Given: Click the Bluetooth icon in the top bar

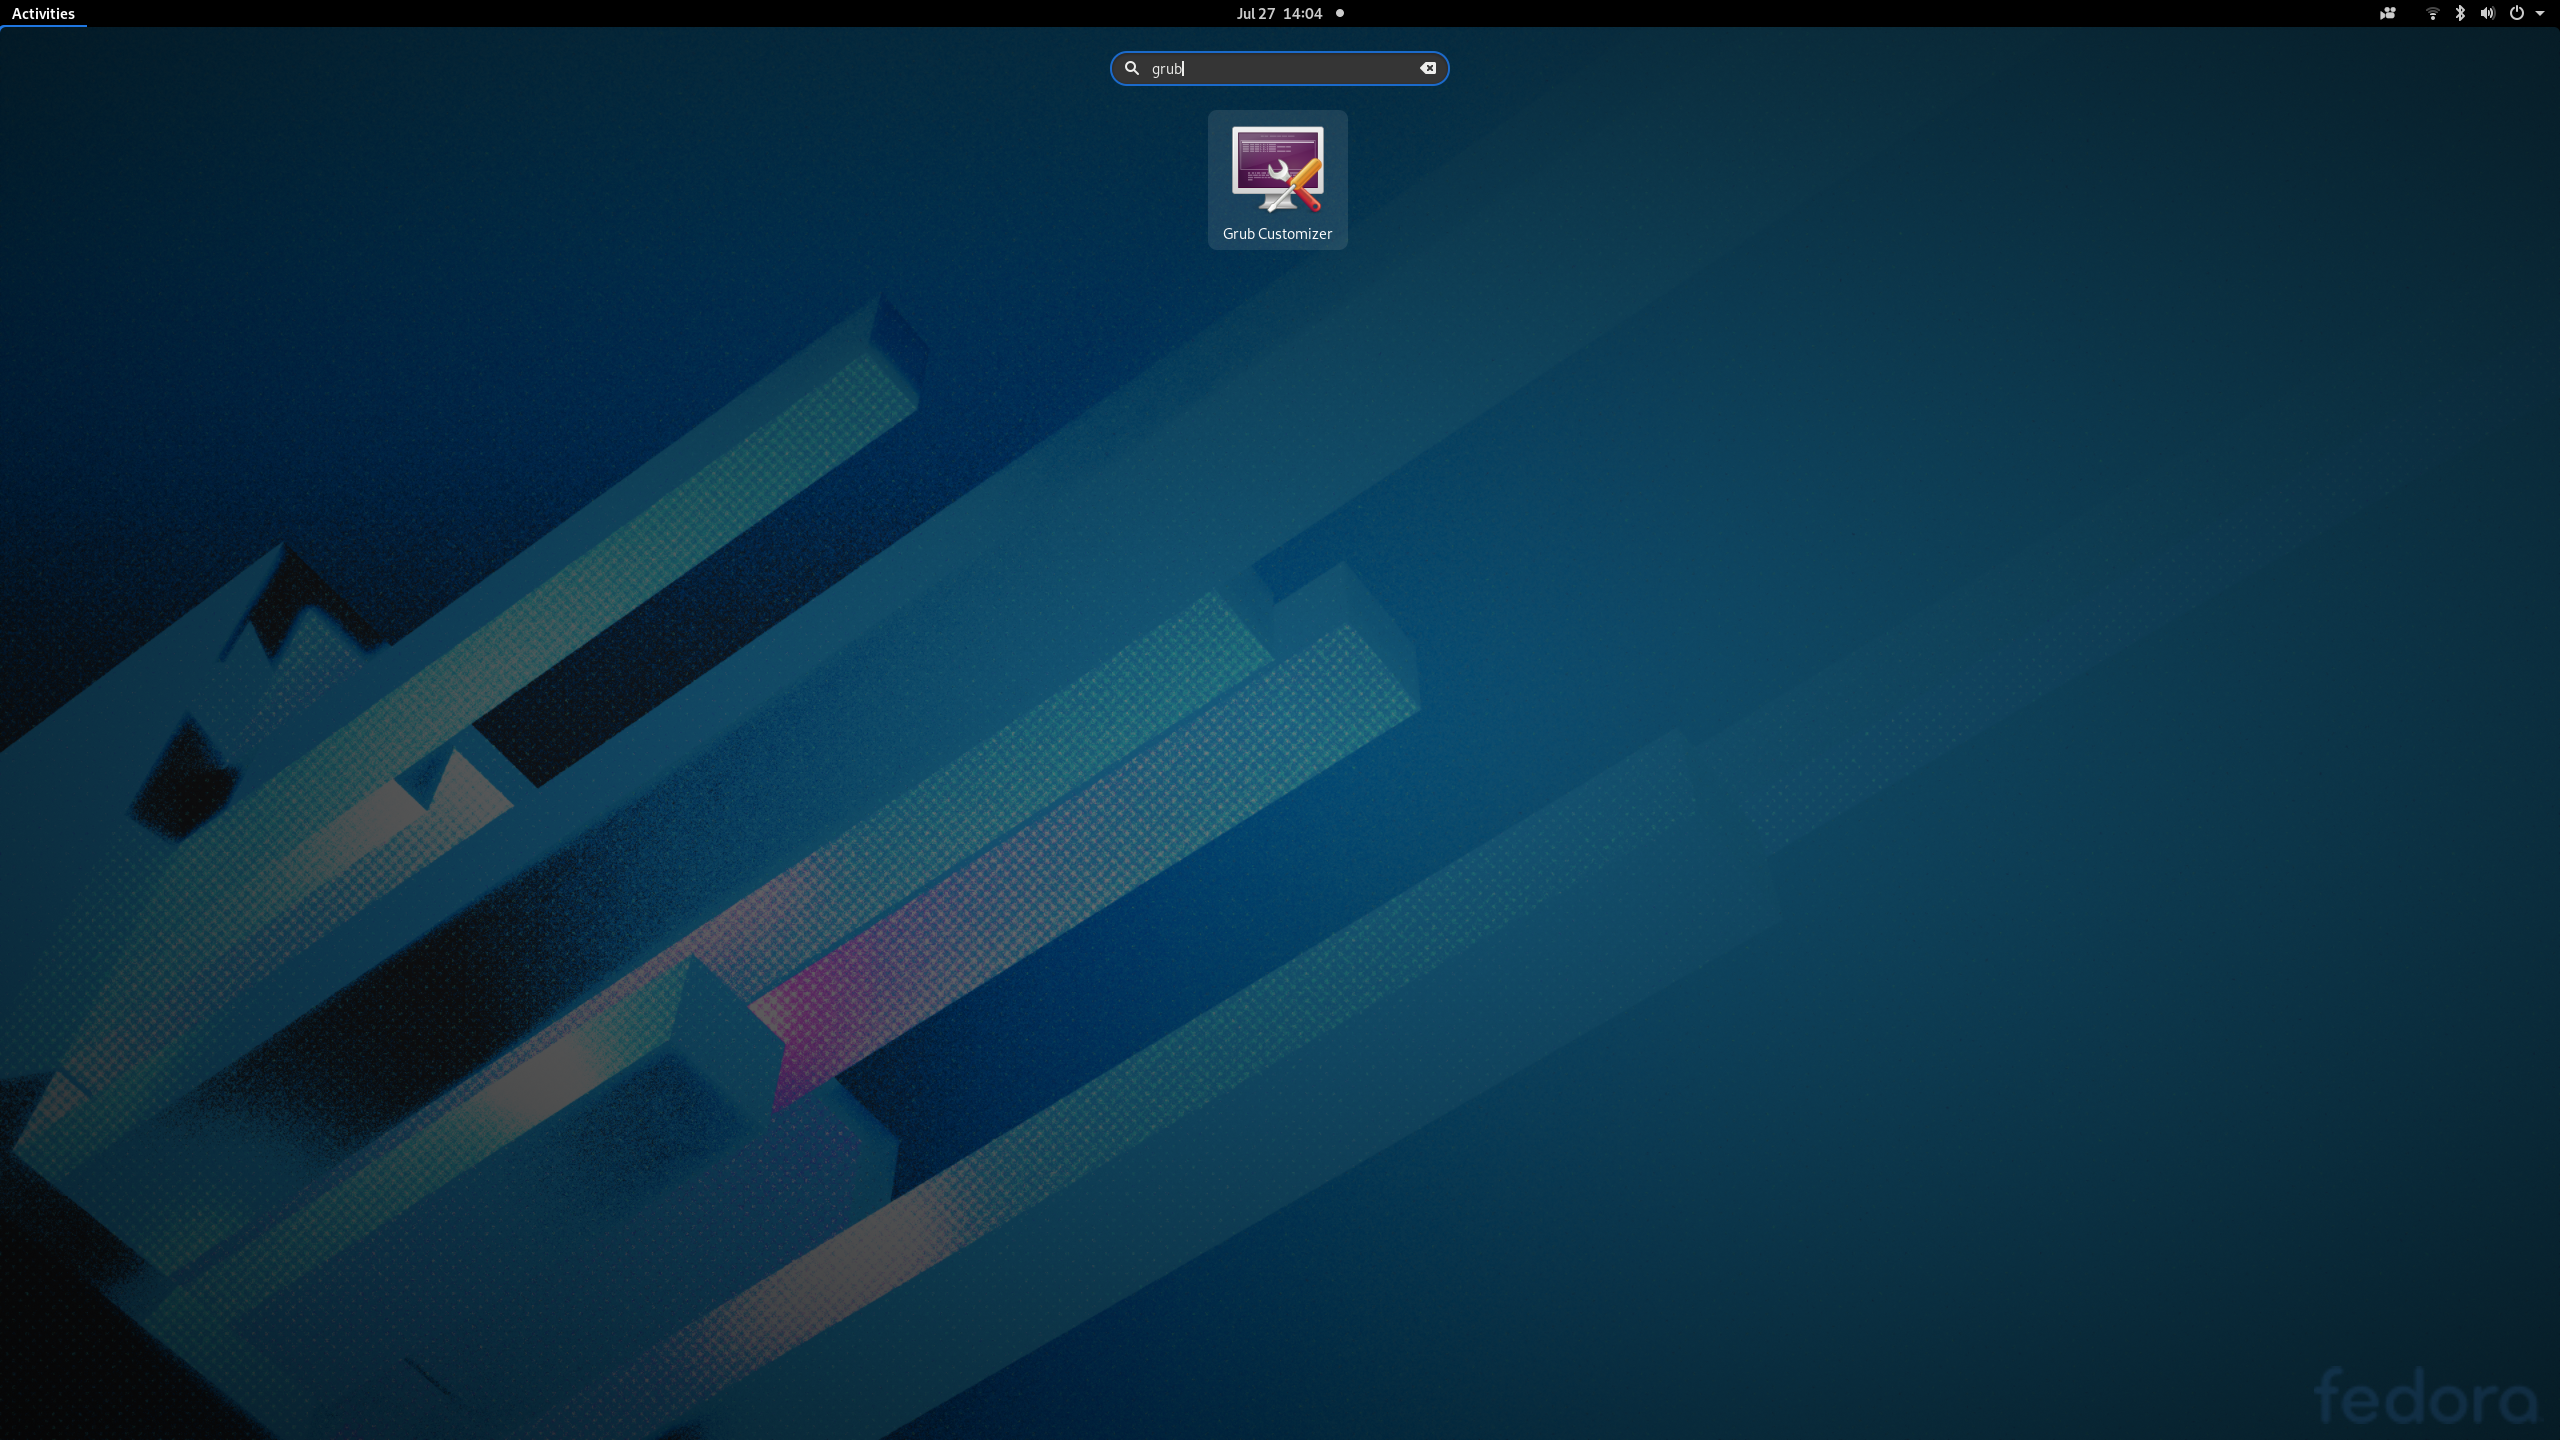Looking at the screenshot, I should (2460, 13).
